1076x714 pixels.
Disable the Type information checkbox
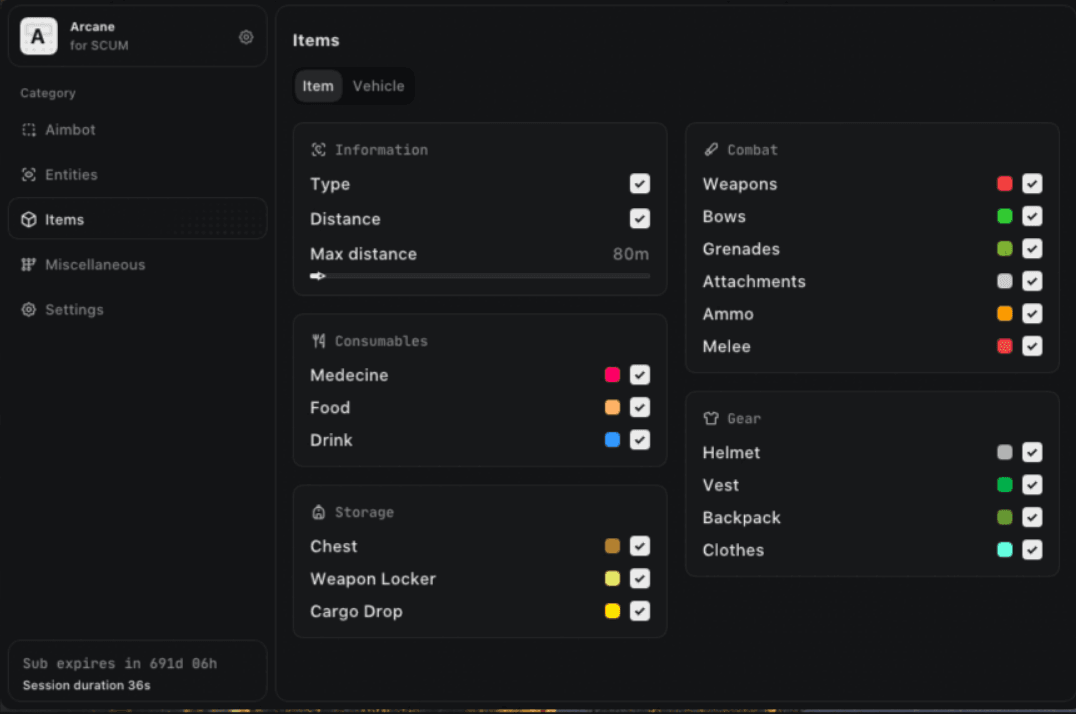coord(640,184)
